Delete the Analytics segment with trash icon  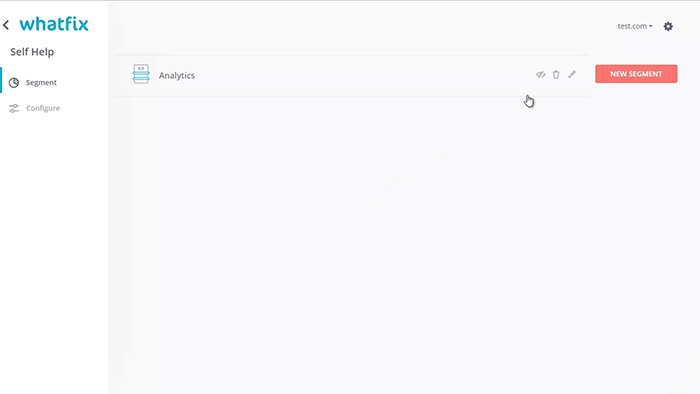coord(556,75)
